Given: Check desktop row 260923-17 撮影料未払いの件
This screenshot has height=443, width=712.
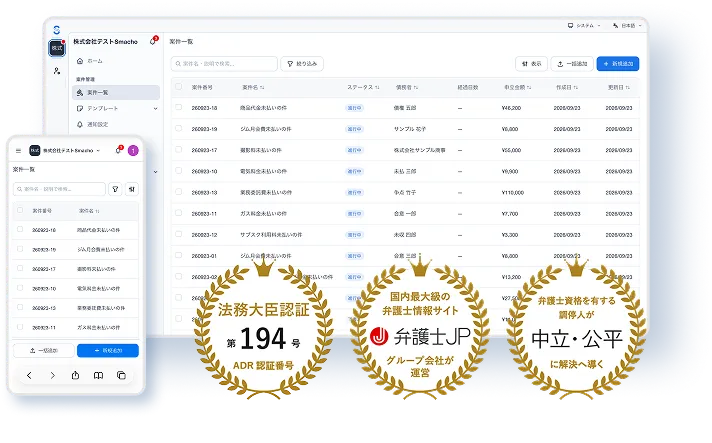Looking at the screenshot, I should (x=178, y=149).
